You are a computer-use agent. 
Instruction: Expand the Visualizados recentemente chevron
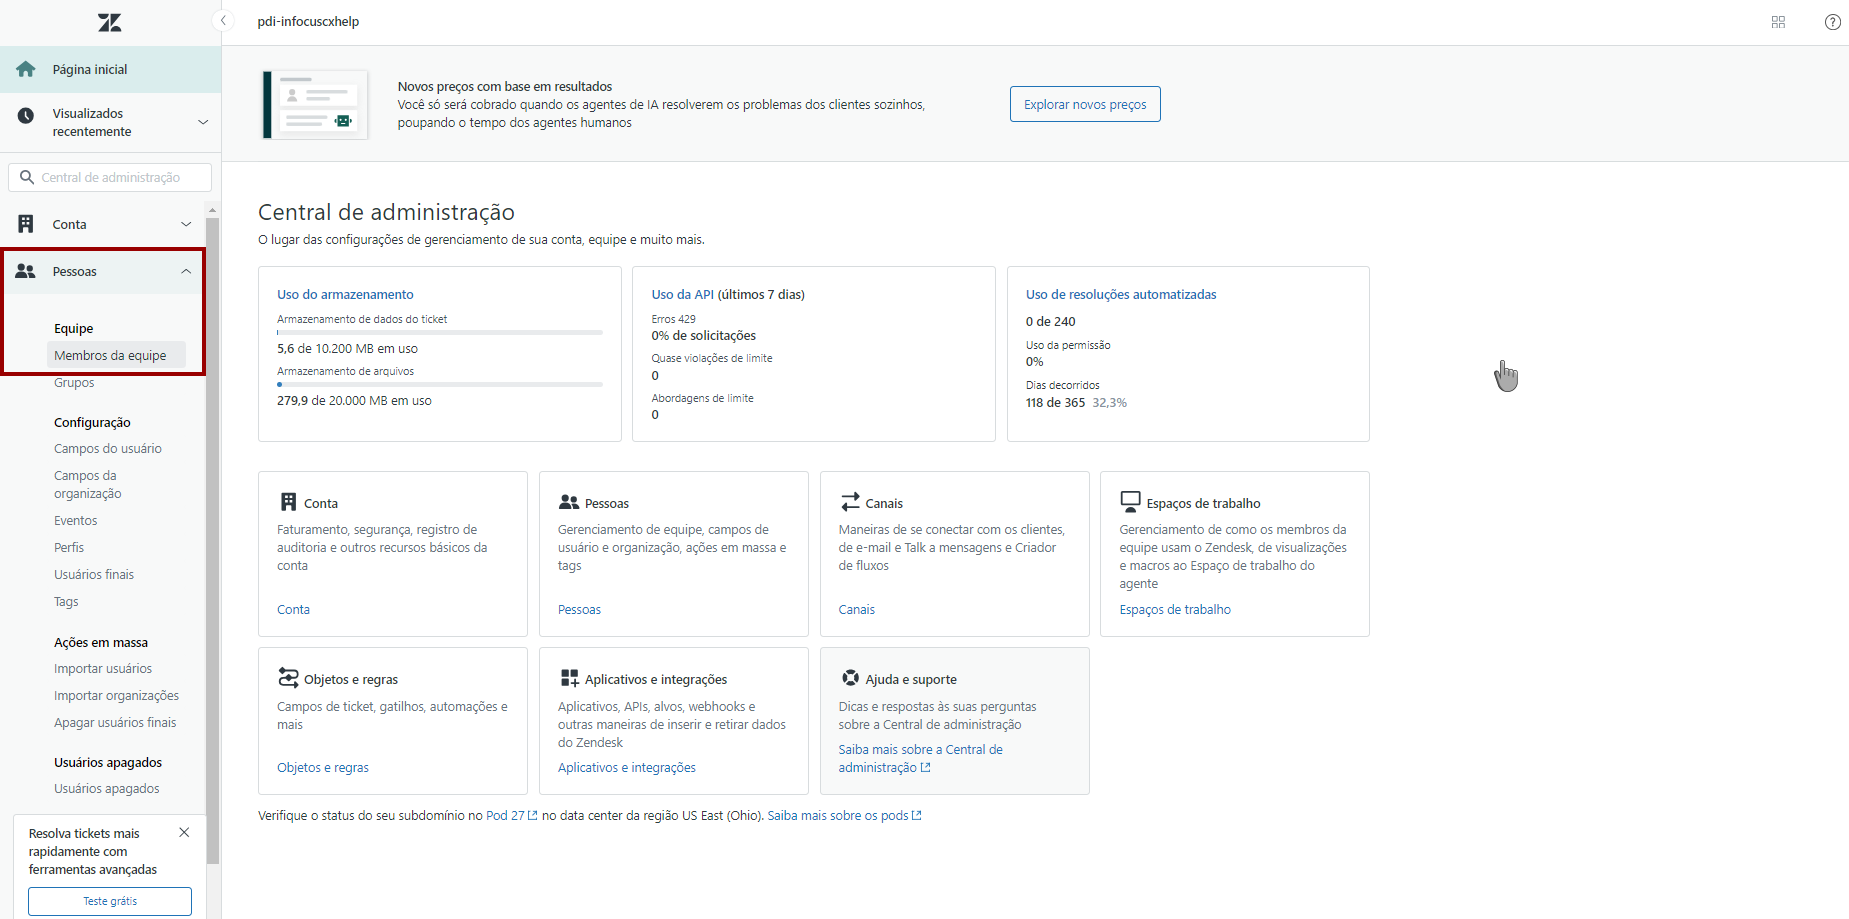[203, 122]
